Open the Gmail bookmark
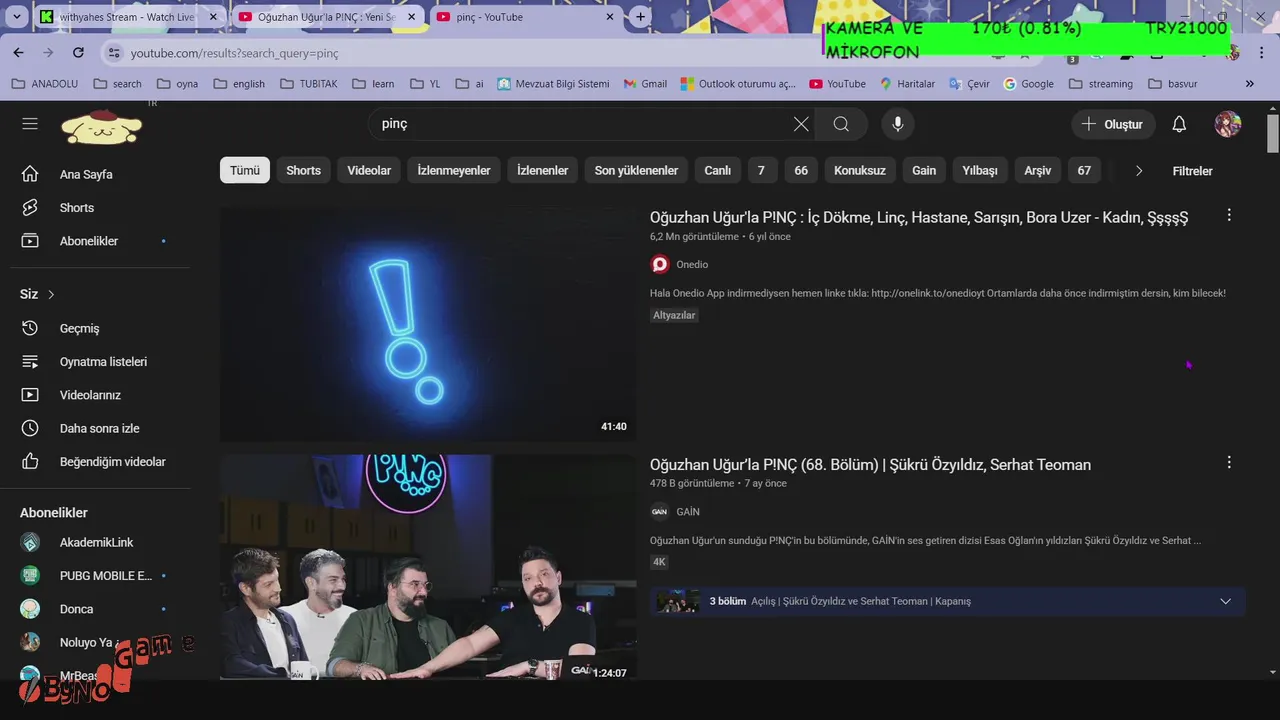This screenshot has height=720, width=1280. tap(645, 84)
